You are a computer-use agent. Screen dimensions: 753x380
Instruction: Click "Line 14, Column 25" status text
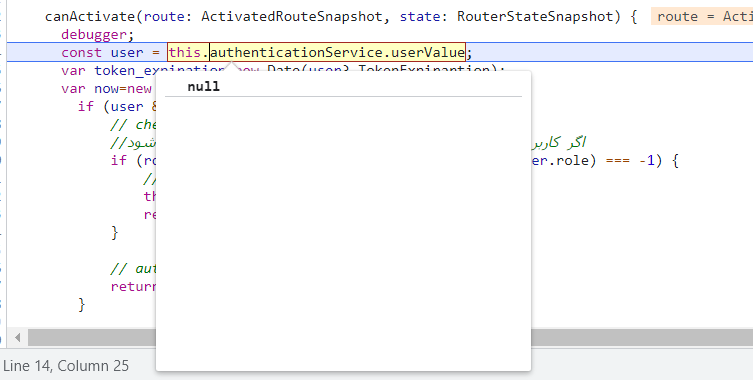coord(66,366)
